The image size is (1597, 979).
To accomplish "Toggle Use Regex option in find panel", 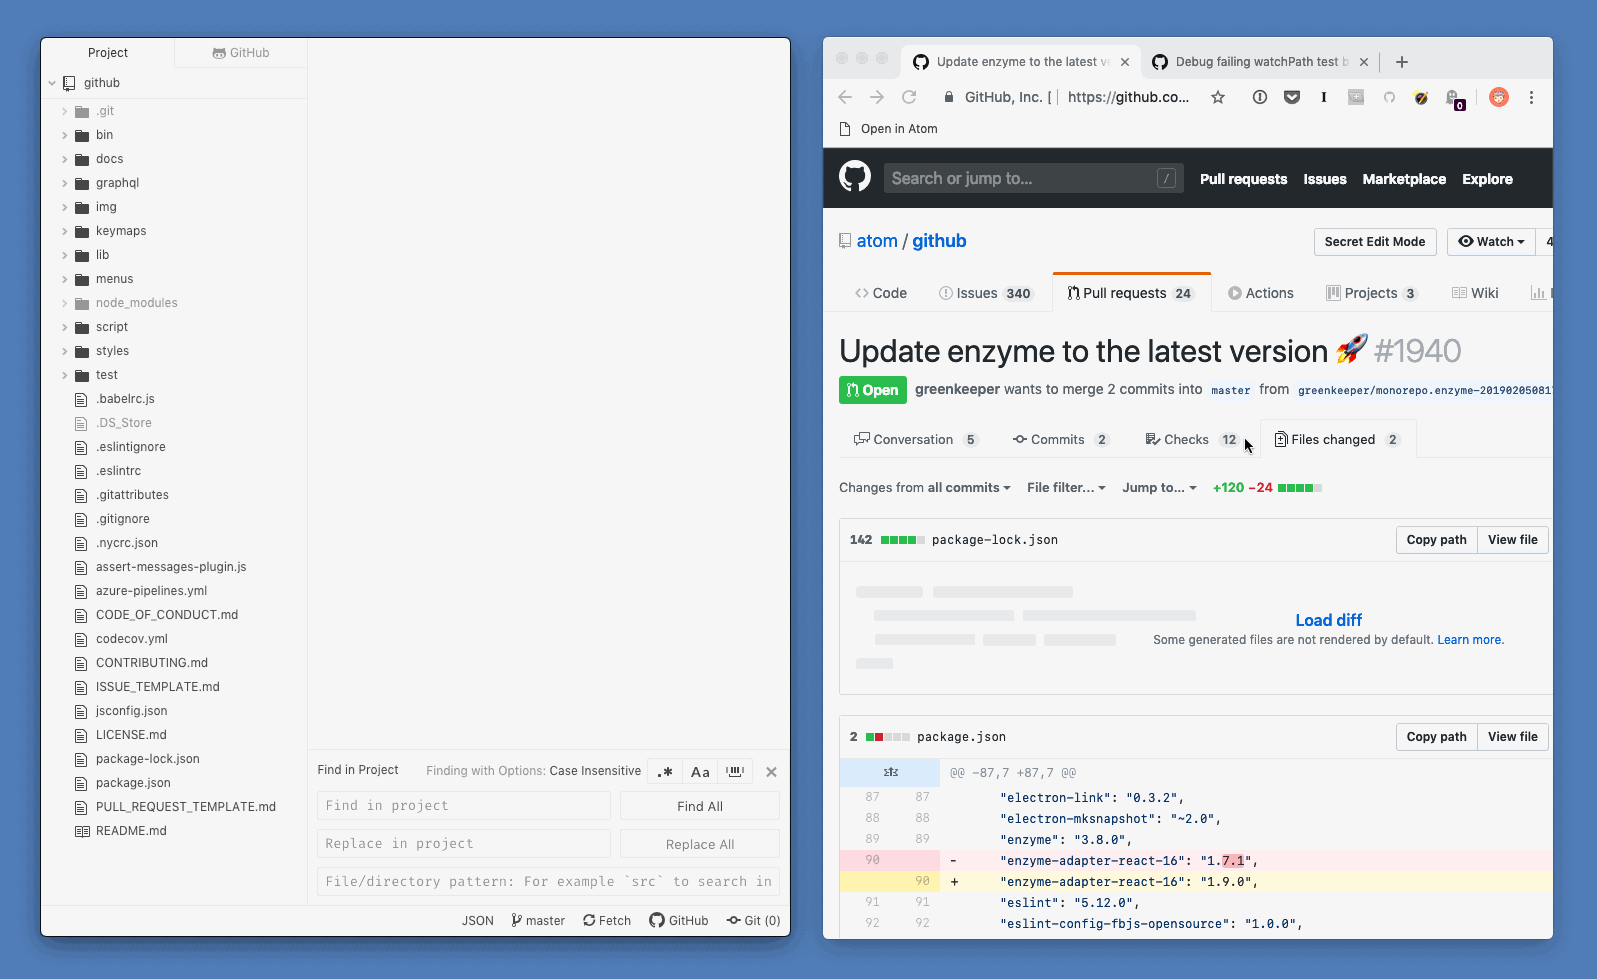I will tap(665, 772).
